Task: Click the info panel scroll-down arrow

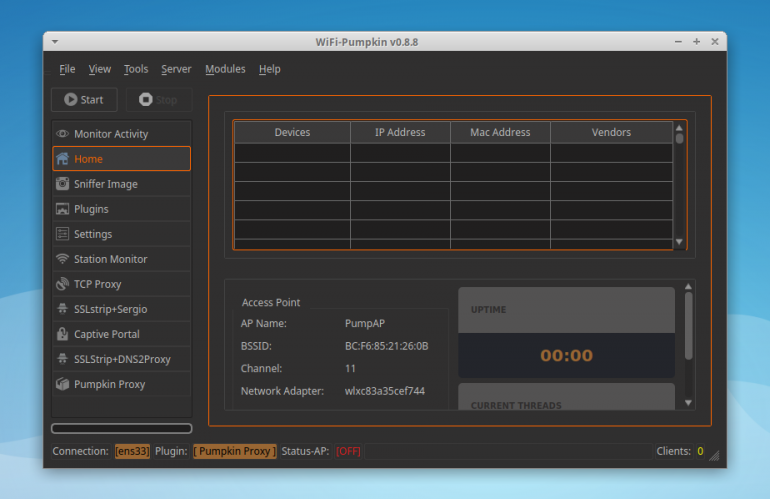Action: click(688, 403)
